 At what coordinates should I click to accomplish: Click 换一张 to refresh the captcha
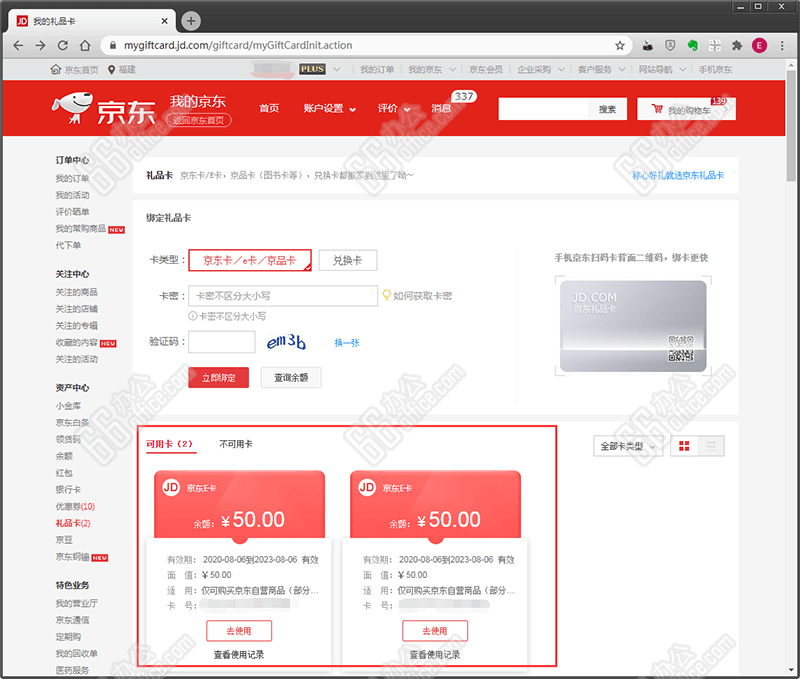(347, 343)
